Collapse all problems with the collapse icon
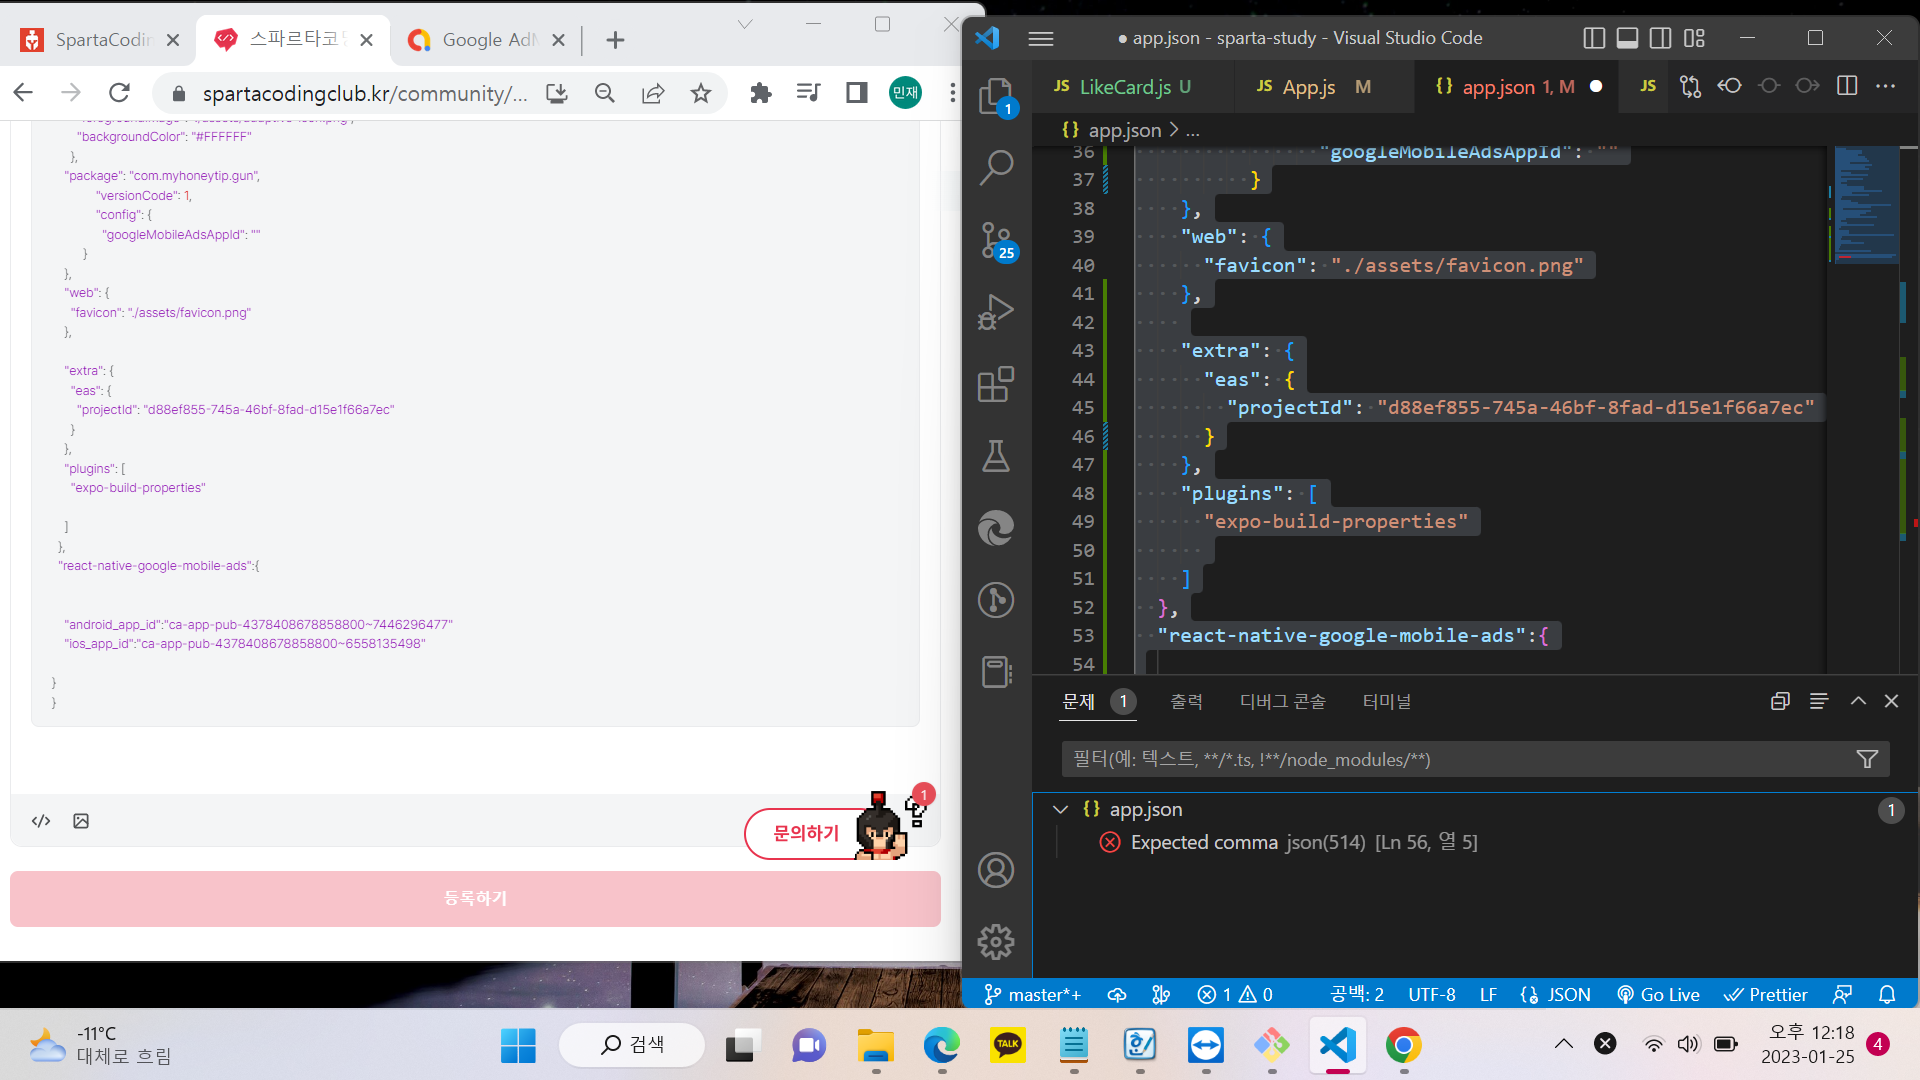 click(x=1780, y=701)
